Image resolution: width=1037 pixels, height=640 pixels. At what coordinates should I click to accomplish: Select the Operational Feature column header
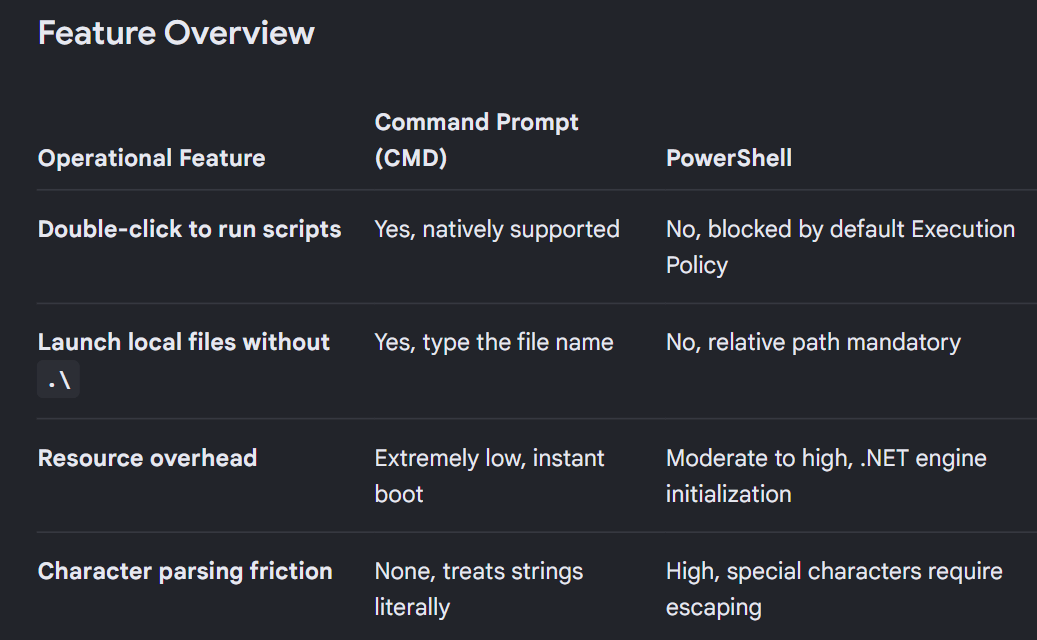[151, 158]
